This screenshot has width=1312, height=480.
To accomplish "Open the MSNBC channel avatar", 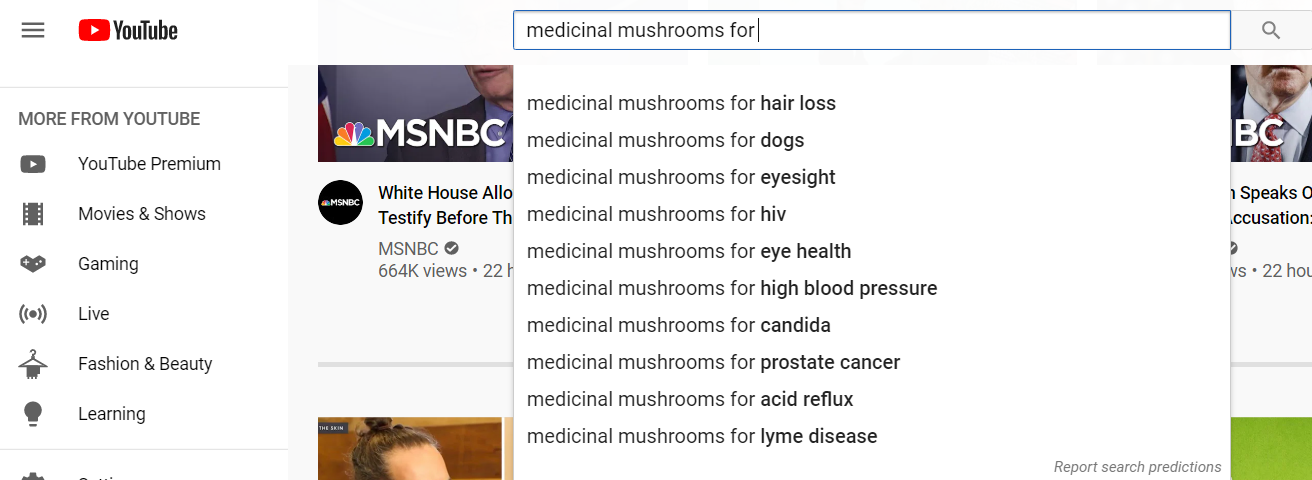I will point(340,203).
